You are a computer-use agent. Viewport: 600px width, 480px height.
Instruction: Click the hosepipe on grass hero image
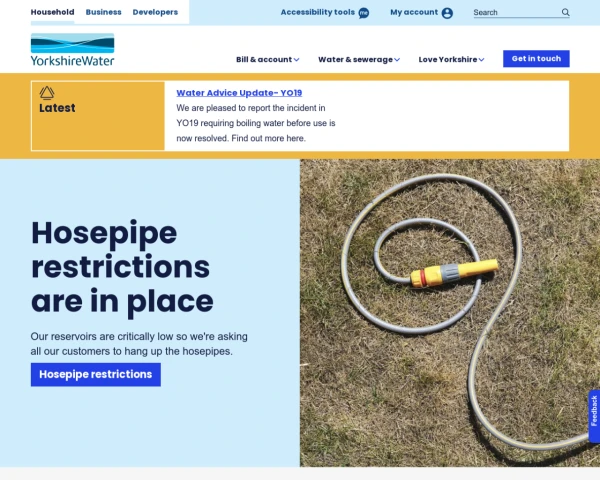(450, 313)
